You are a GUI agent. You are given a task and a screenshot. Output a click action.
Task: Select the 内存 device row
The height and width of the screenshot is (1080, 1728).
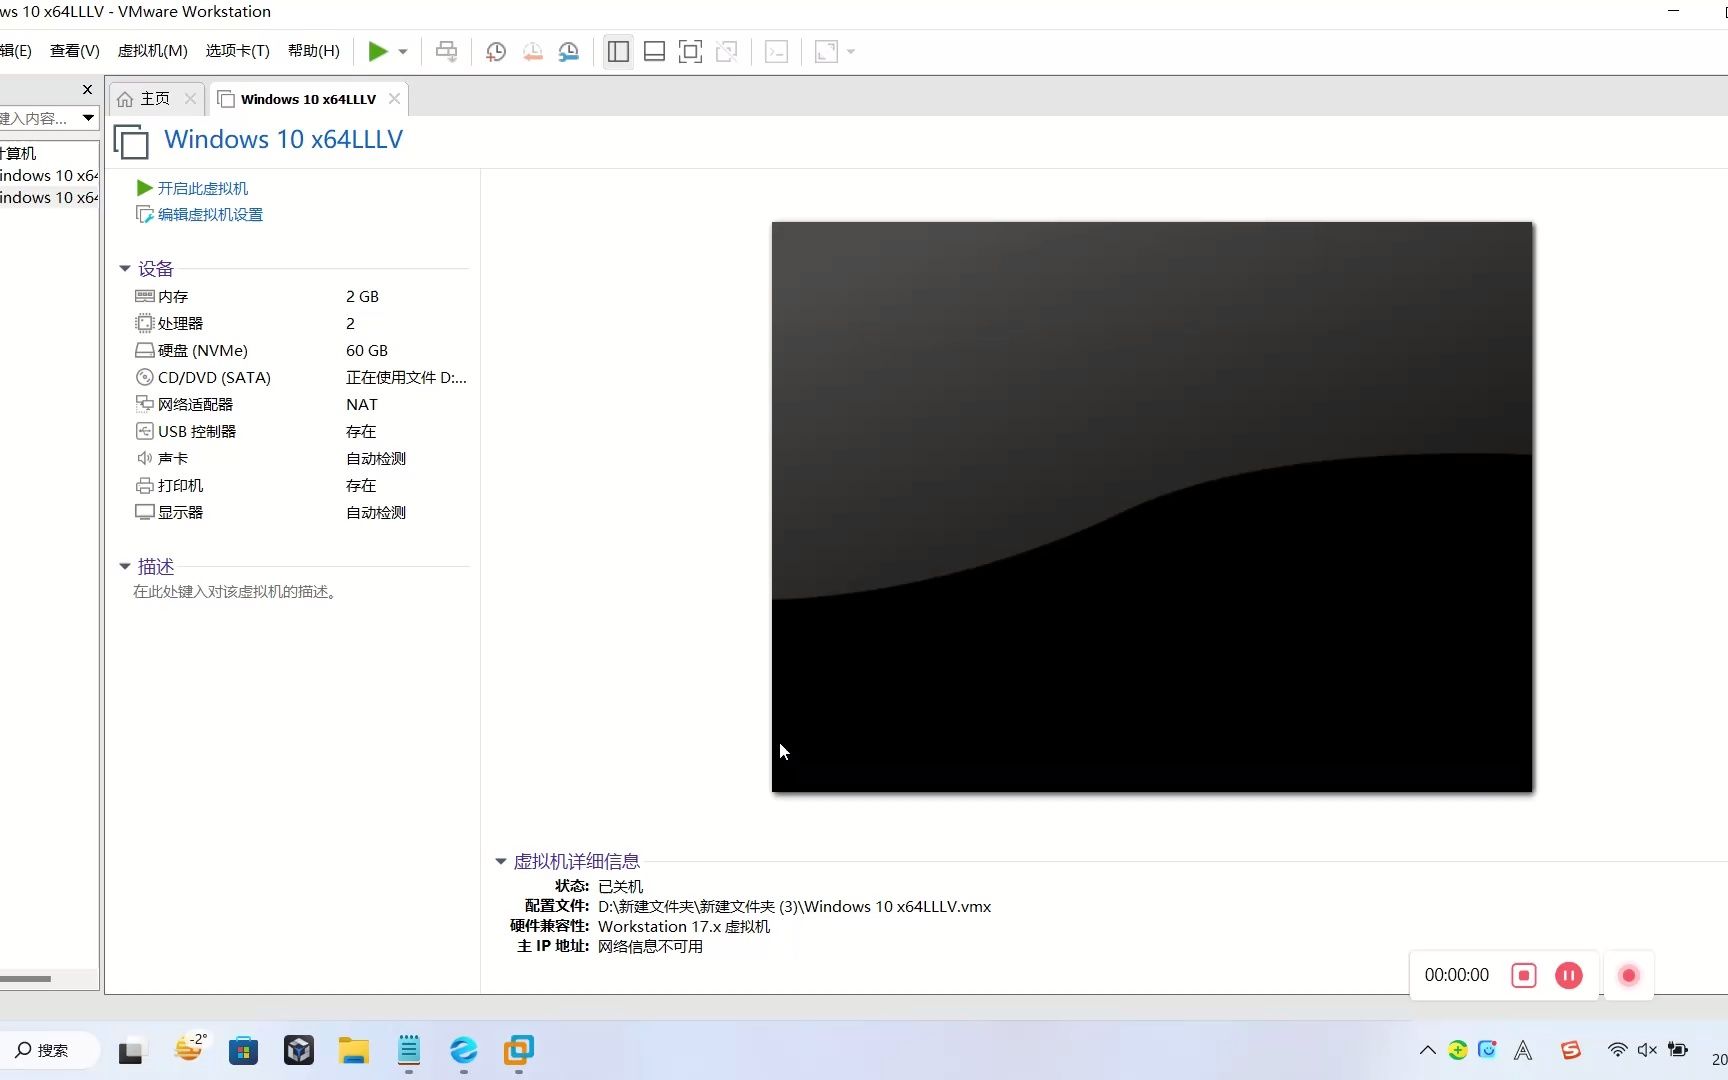(x=300, y=296)
